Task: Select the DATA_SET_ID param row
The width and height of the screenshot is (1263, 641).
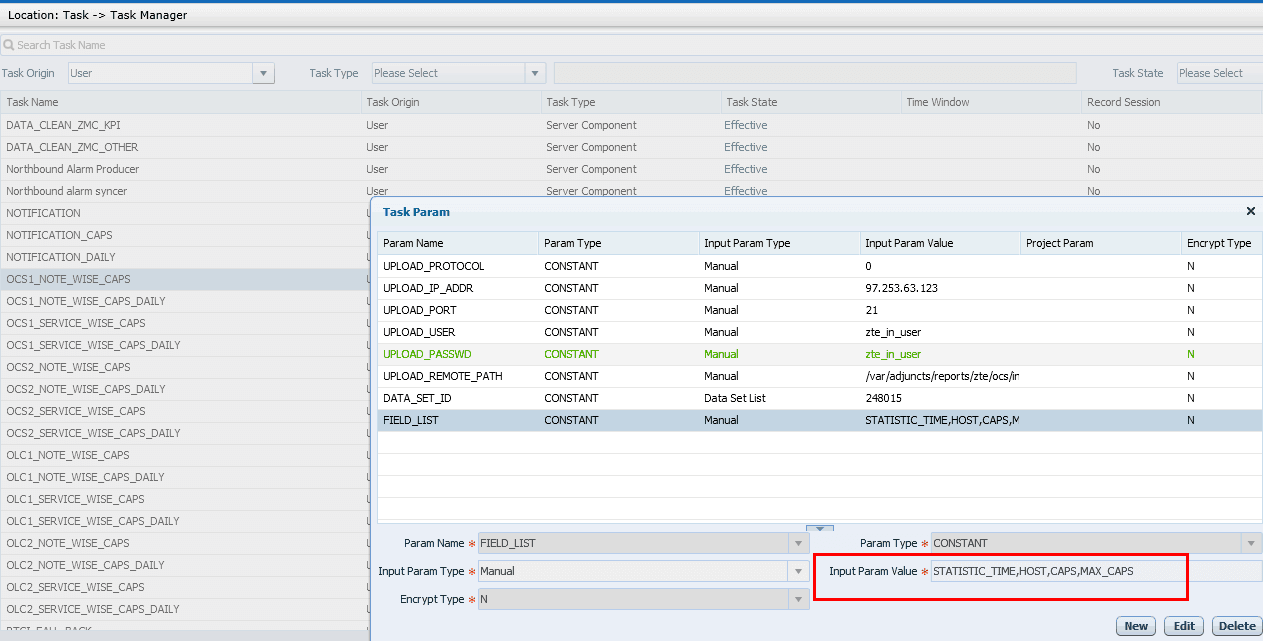Action: click(x=820, y=398)
